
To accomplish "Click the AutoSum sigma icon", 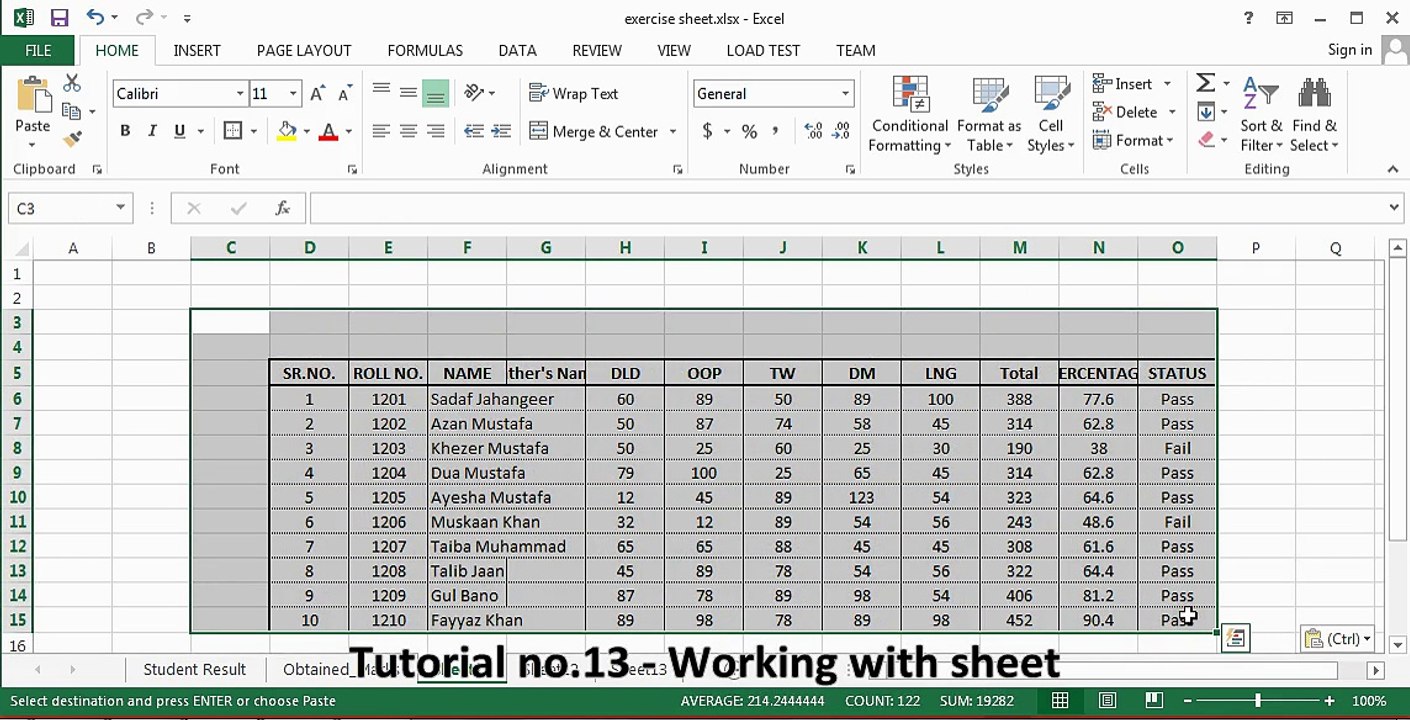I will 1206,83.
